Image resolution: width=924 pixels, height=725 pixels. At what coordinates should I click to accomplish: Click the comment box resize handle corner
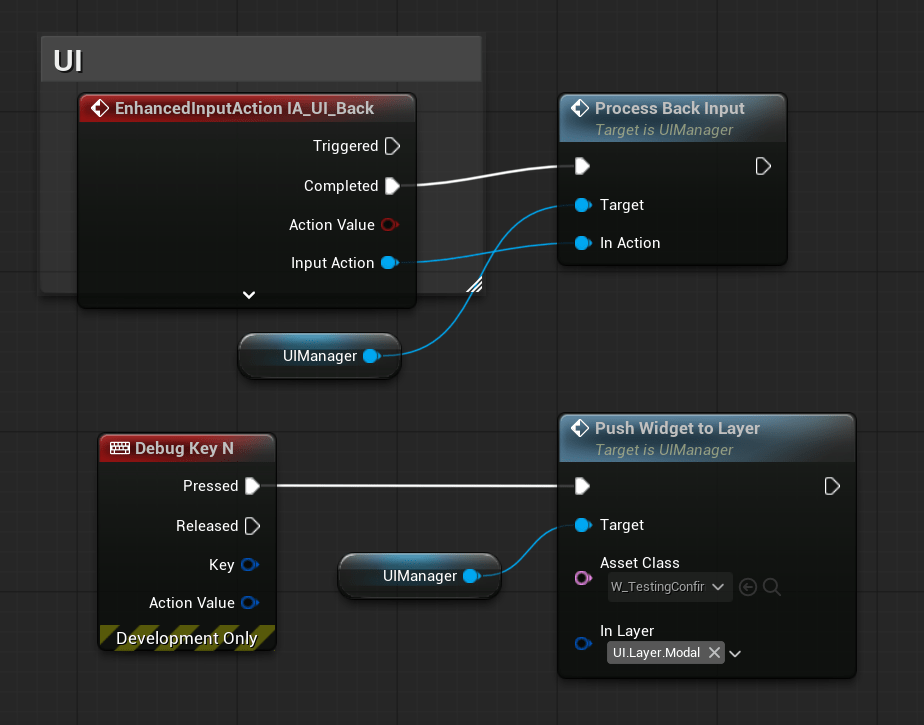point(474,285)
